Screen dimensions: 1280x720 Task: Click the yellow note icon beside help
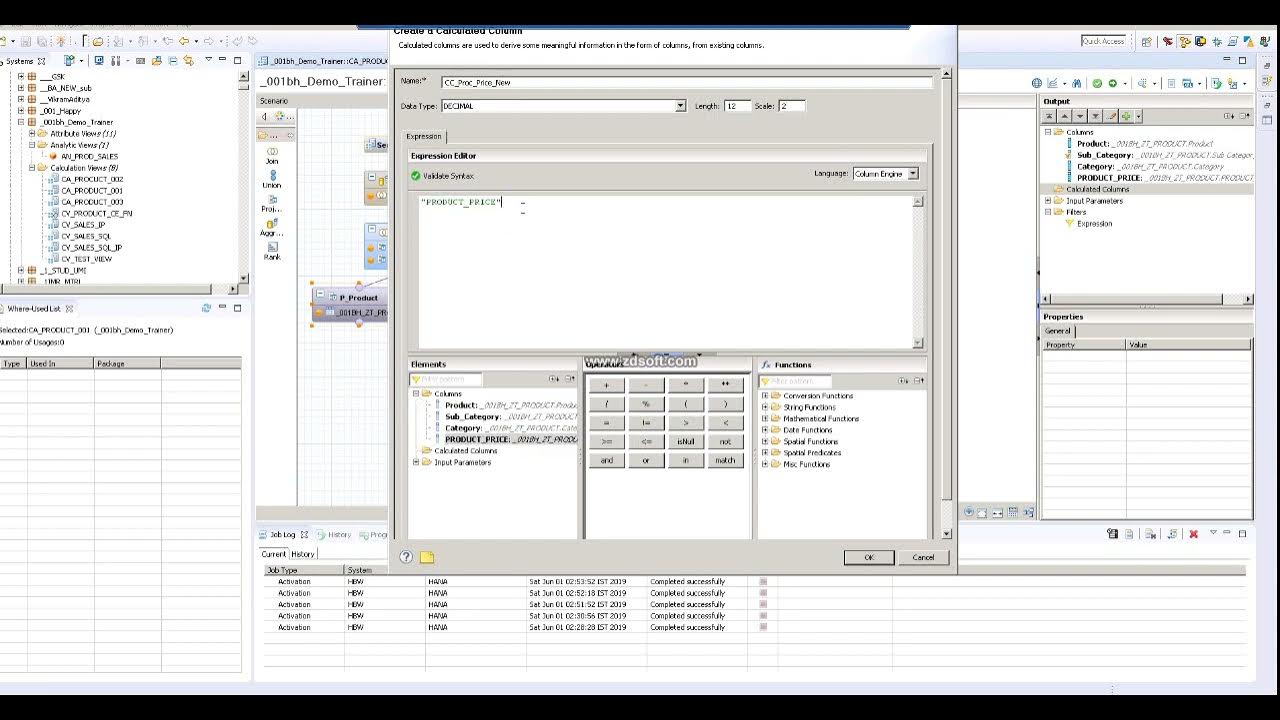pos(427,557)
